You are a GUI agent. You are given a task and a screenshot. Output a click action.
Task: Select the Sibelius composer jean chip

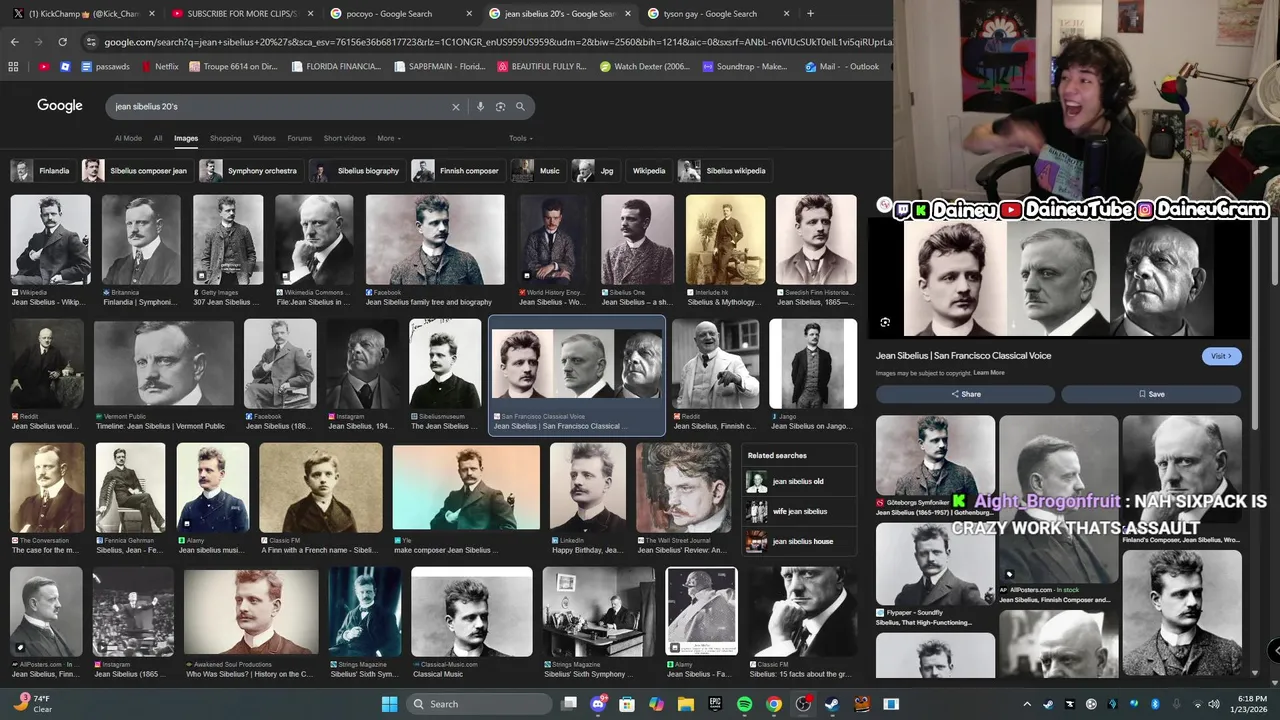click(x=136, y=171)
